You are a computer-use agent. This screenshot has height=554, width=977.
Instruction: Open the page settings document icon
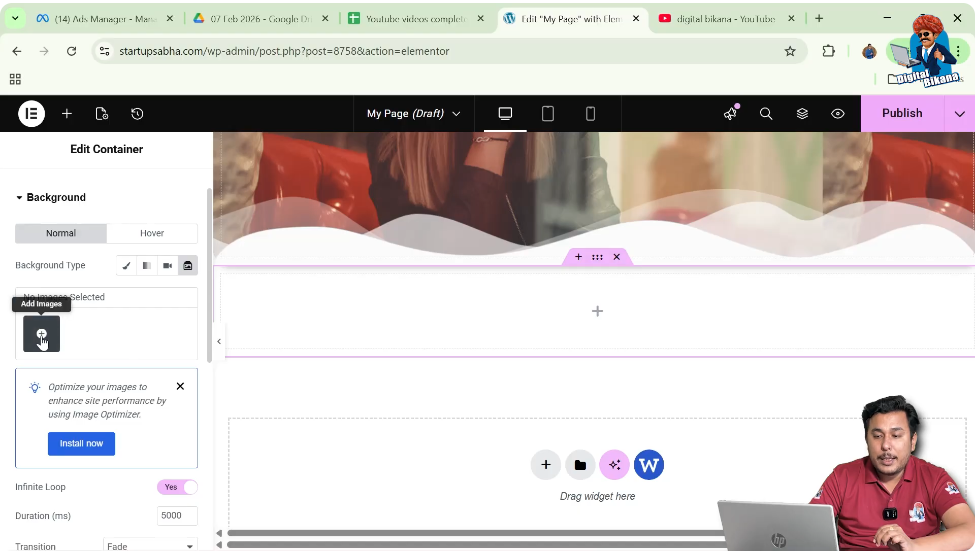pyautogui.click(x=102, y=114)
